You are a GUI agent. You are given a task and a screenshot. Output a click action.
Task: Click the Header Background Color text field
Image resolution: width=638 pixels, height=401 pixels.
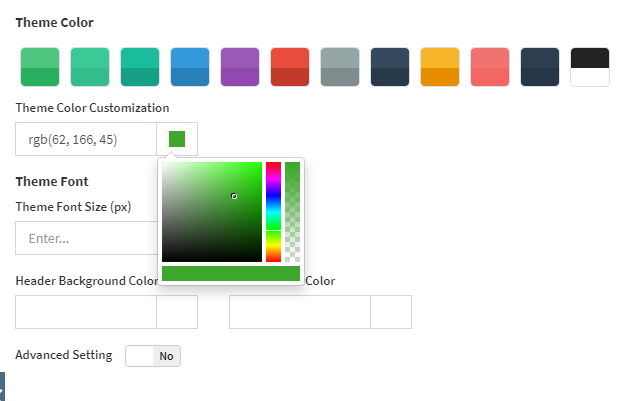[86, 312]
